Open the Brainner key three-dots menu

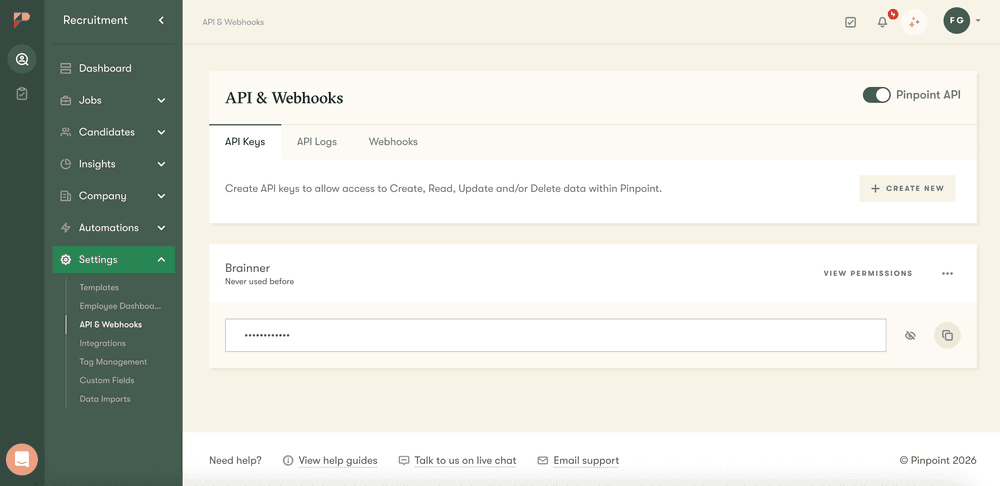coord(948,274)
